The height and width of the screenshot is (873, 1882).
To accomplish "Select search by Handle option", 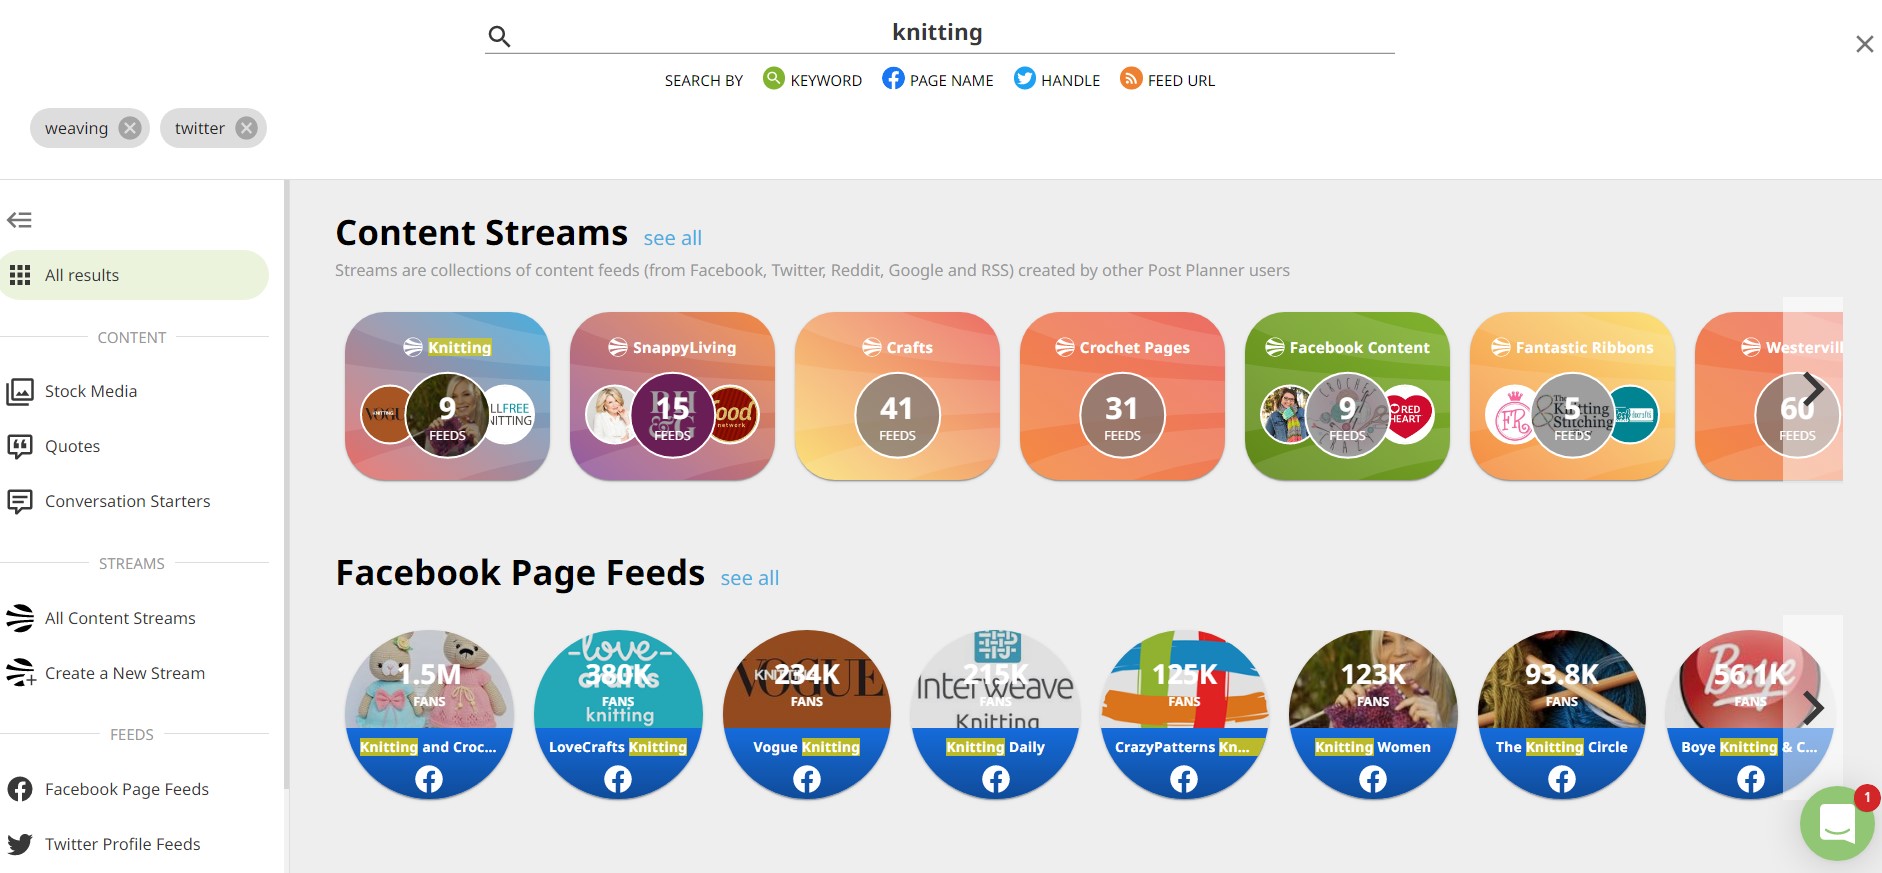I will [1057, 80].
